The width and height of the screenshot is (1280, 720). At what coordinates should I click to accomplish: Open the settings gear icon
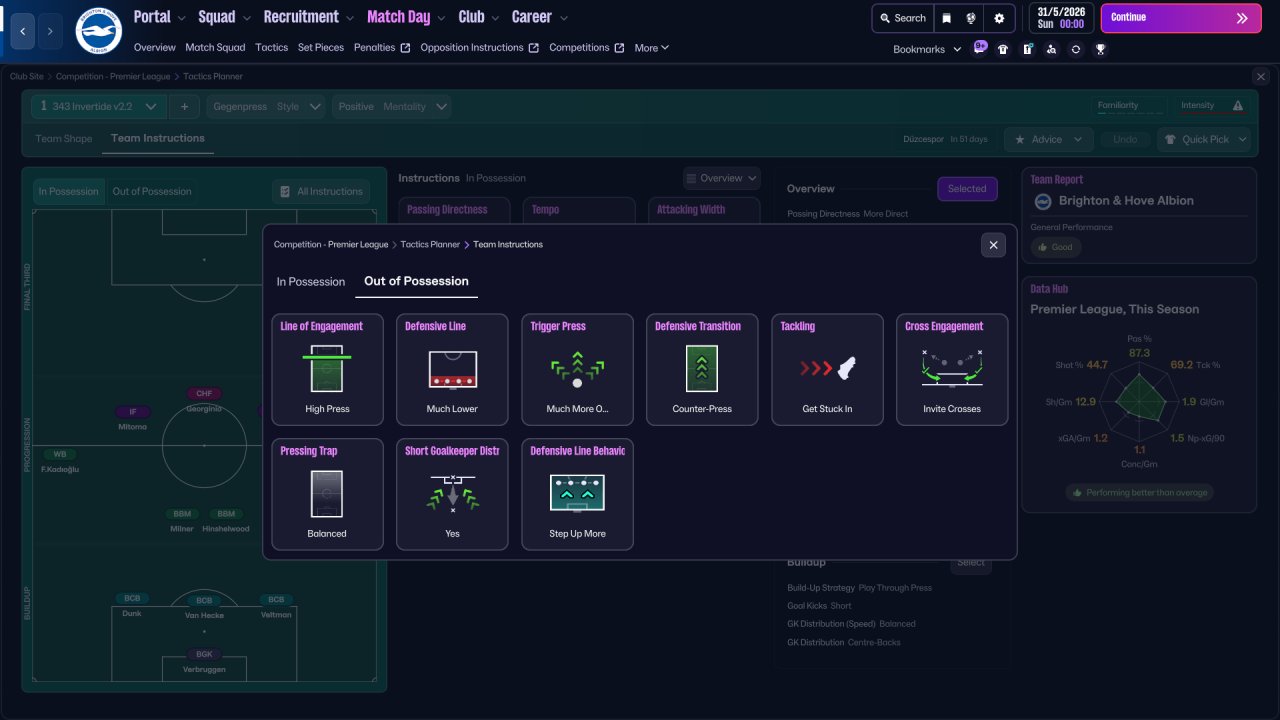coord(999,18)
